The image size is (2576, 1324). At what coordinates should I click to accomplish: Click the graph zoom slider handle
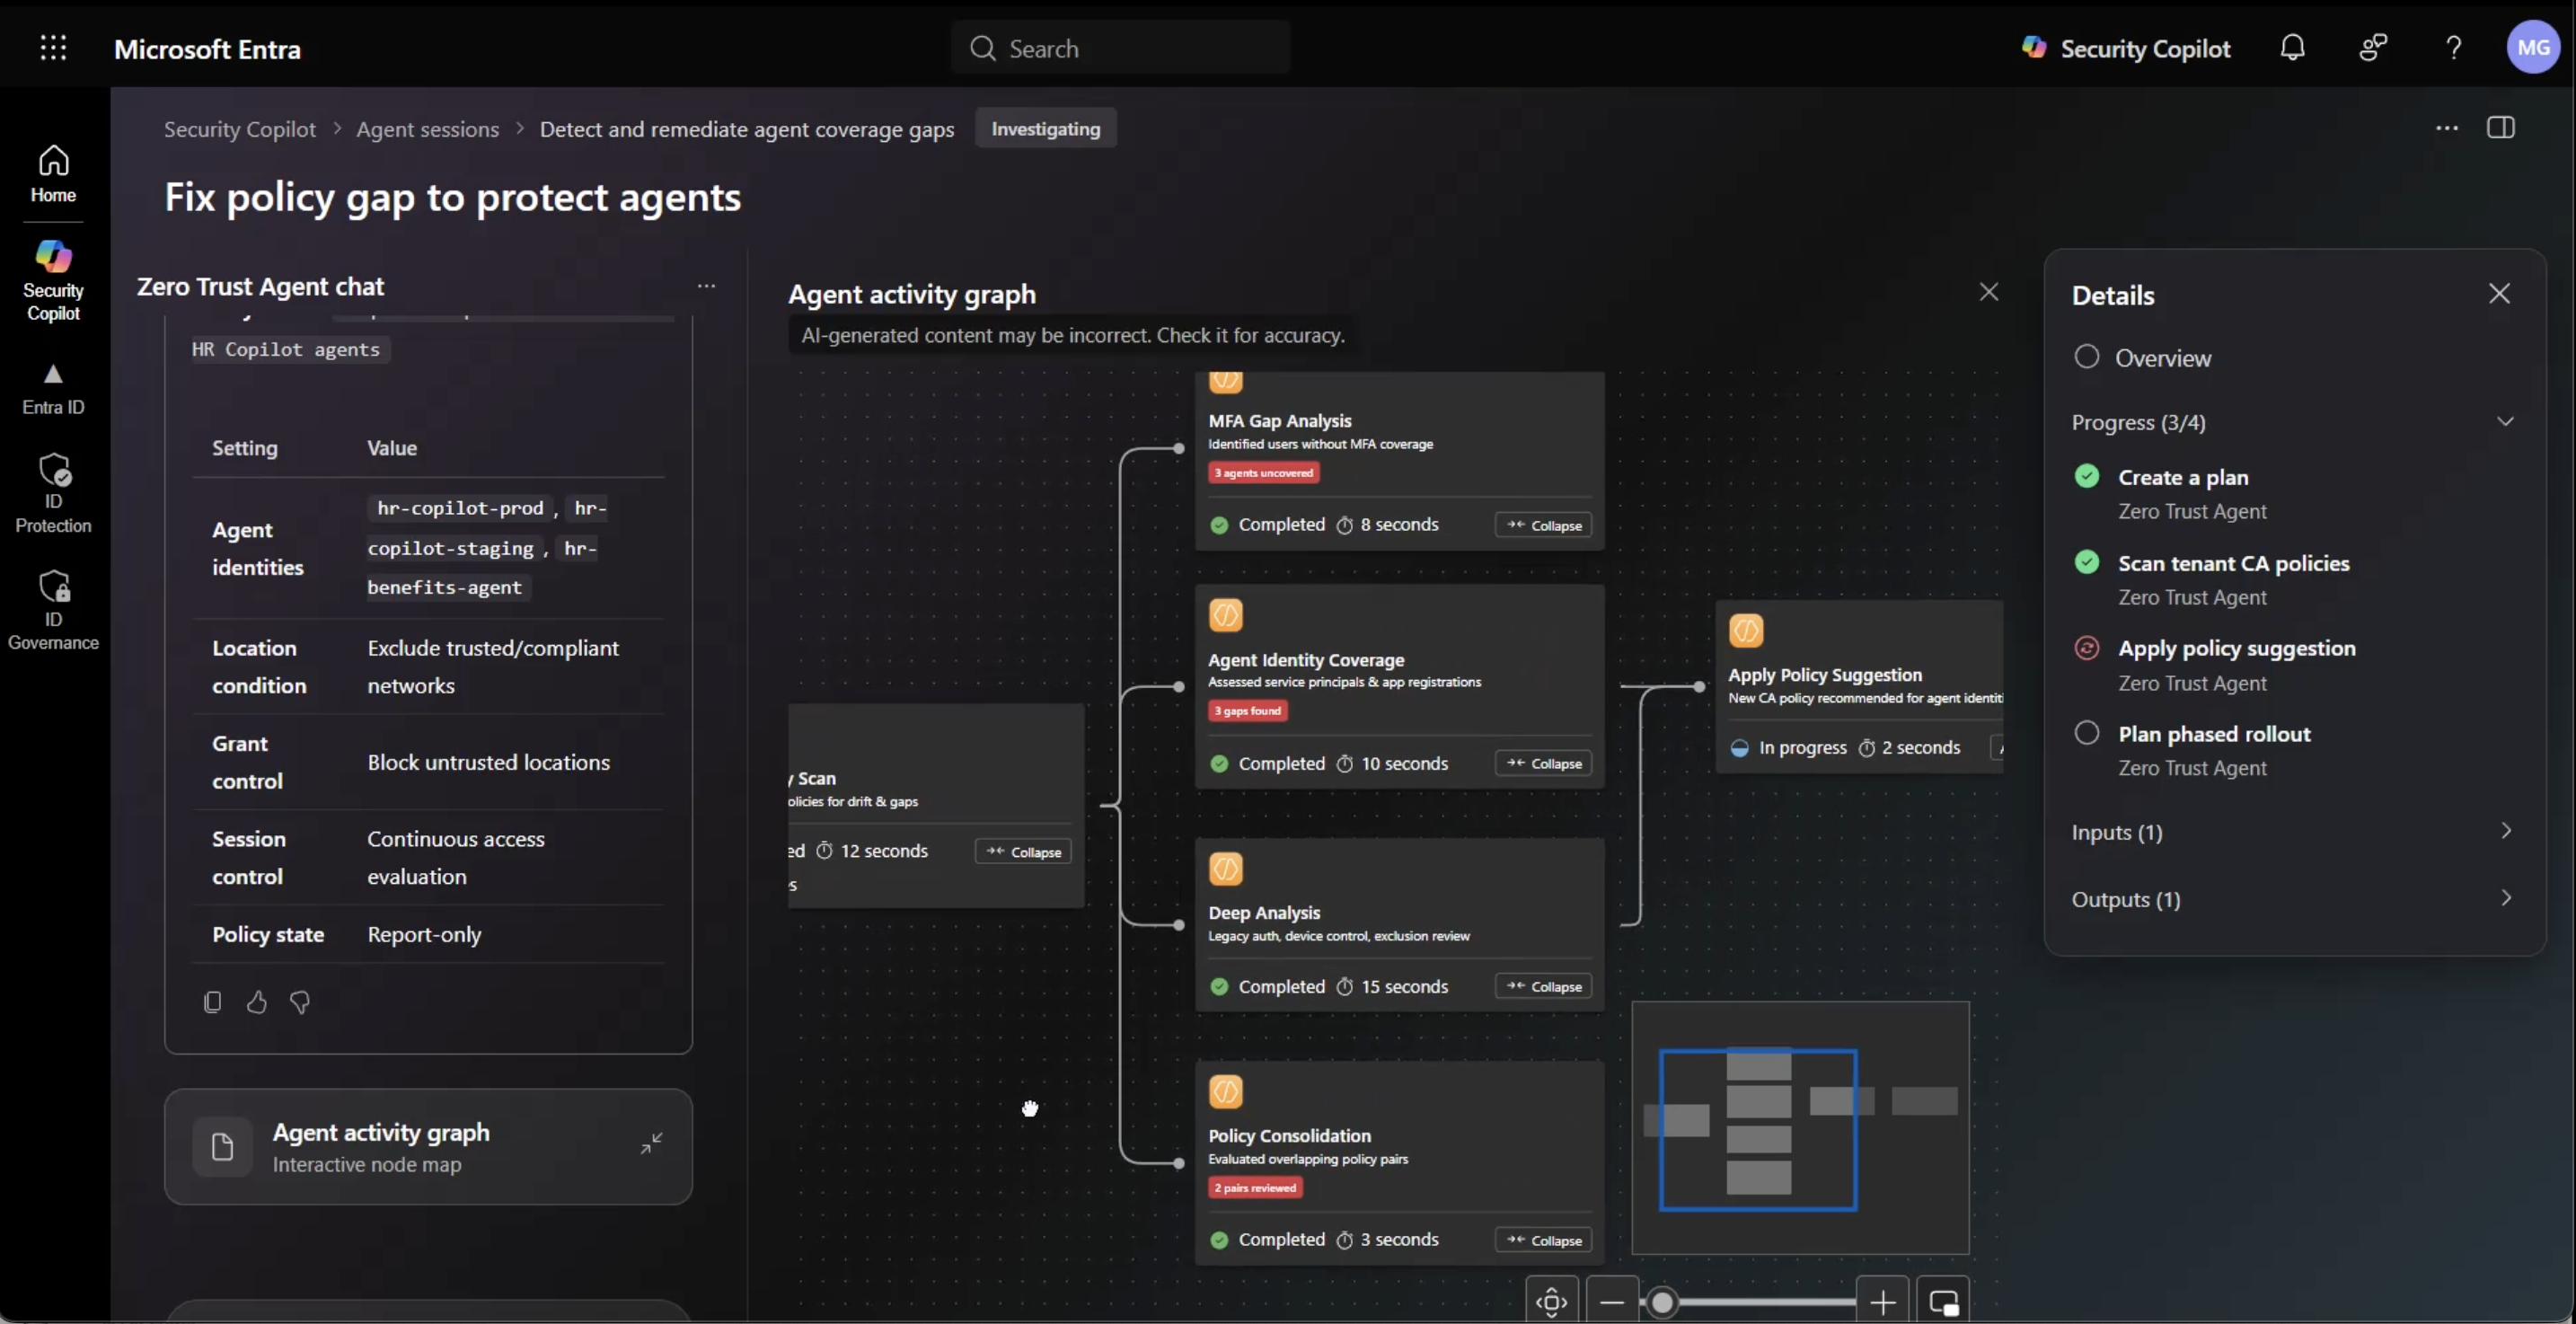[1662, 1302]
